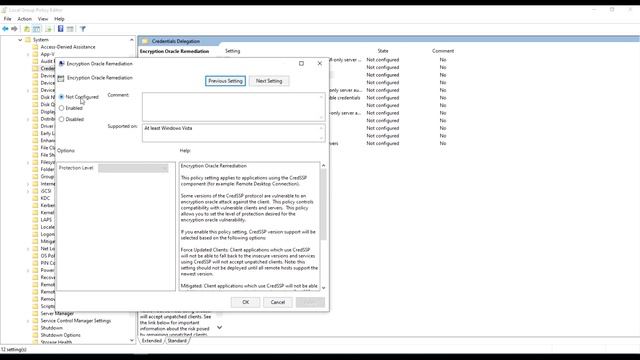Click the Server Manager folder icon

coord(36,313)
